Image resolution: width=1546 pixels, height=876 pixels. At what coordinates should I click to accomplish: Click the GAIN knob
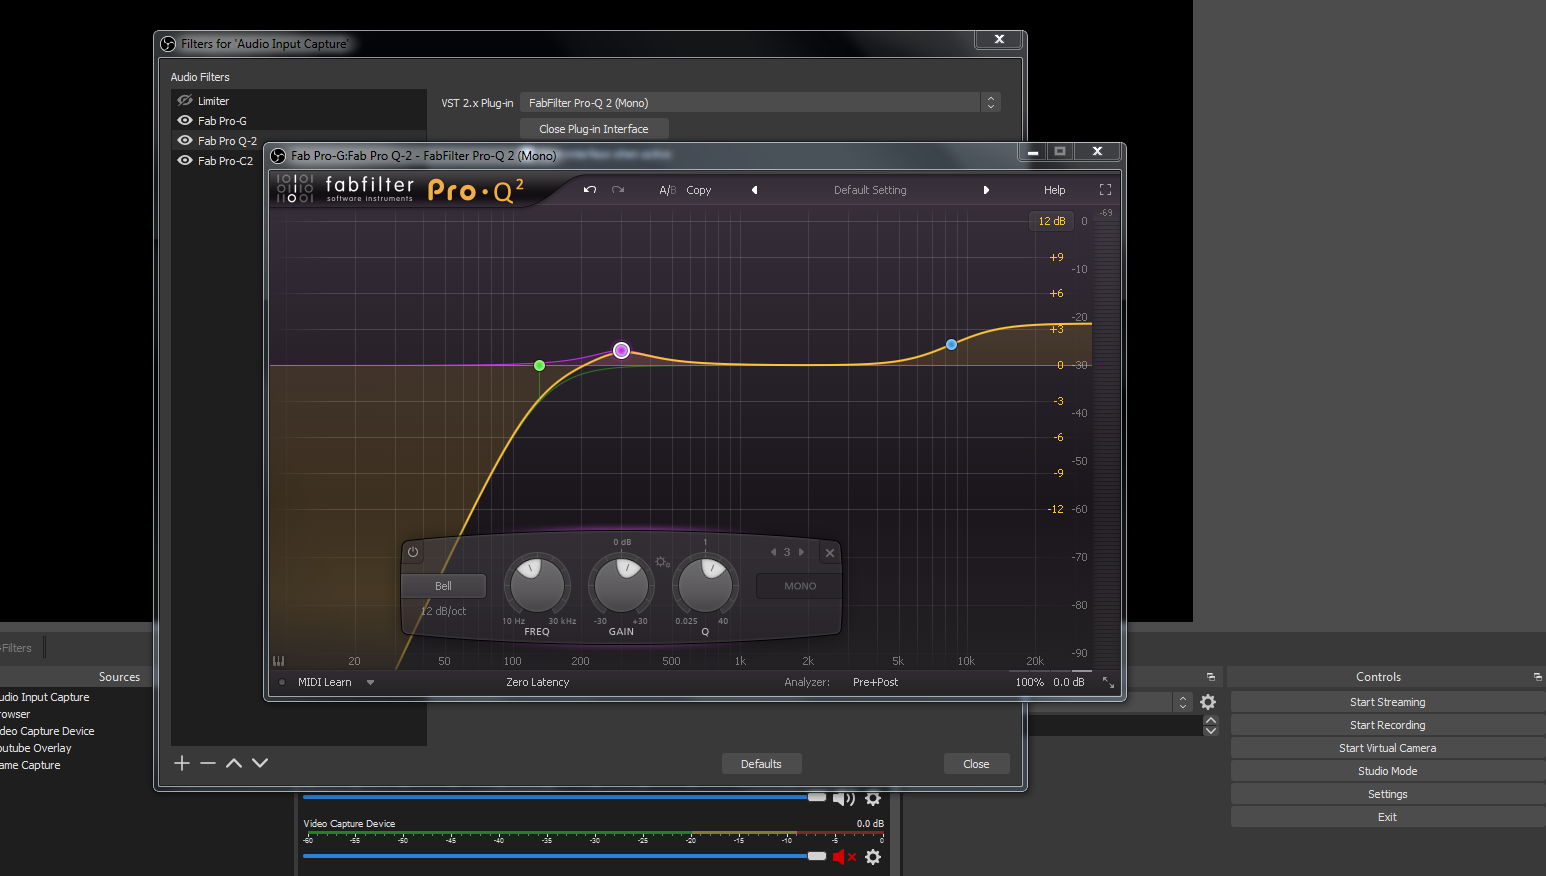(x=621, y=585)
